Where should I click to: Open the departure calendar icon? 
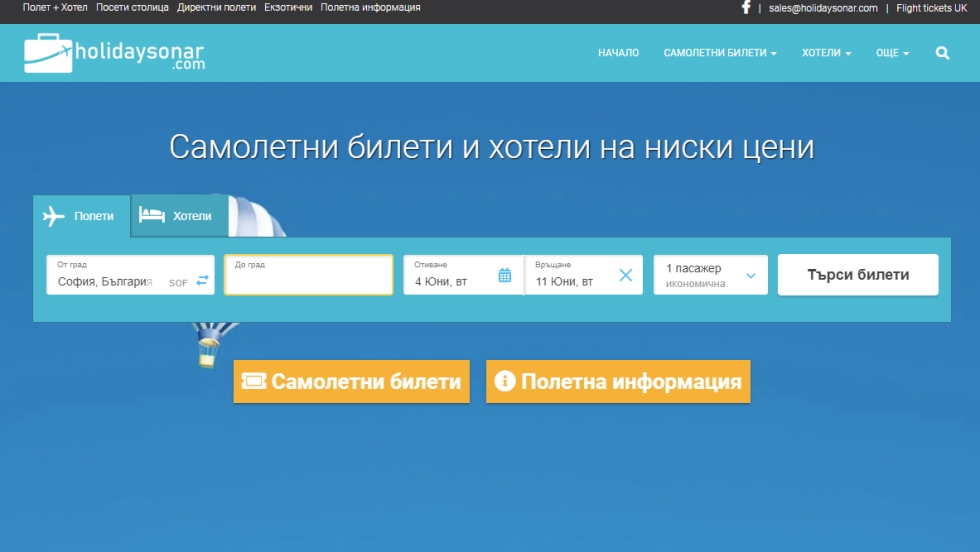coord(505,275)
